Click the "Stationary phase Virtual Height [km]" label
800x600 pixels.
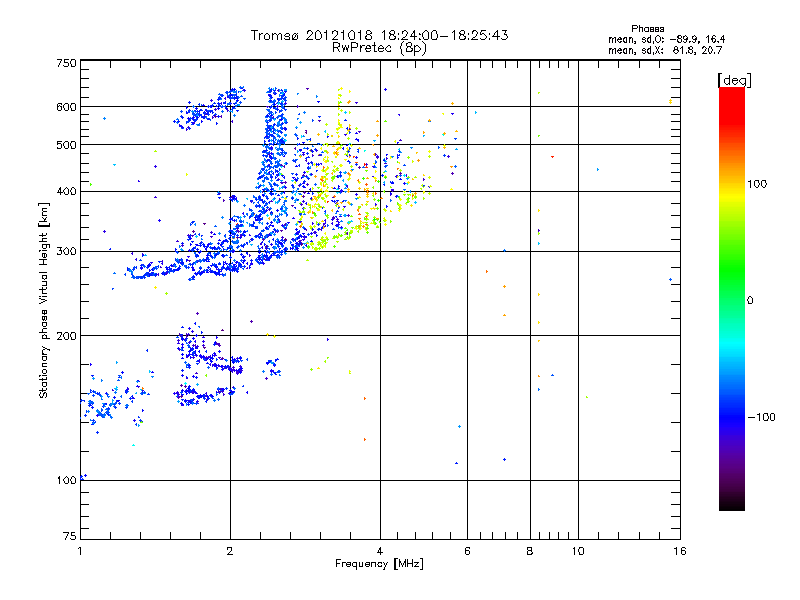click(44, 301)
